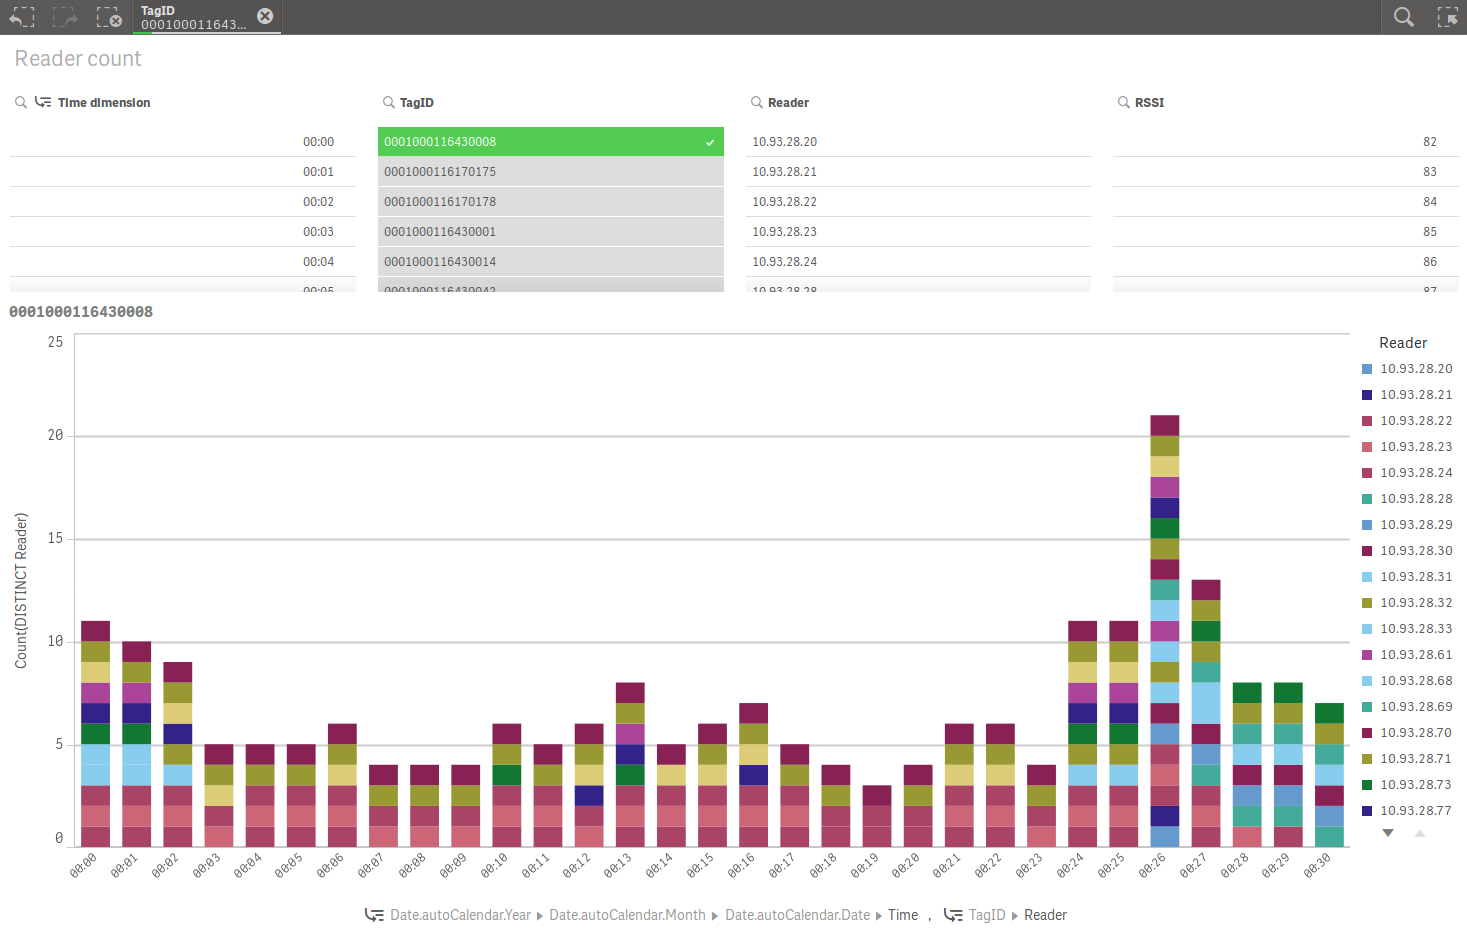Select RSSI value 85
The width and height of the screenshot is (1467, 933).
point(1286,232)
